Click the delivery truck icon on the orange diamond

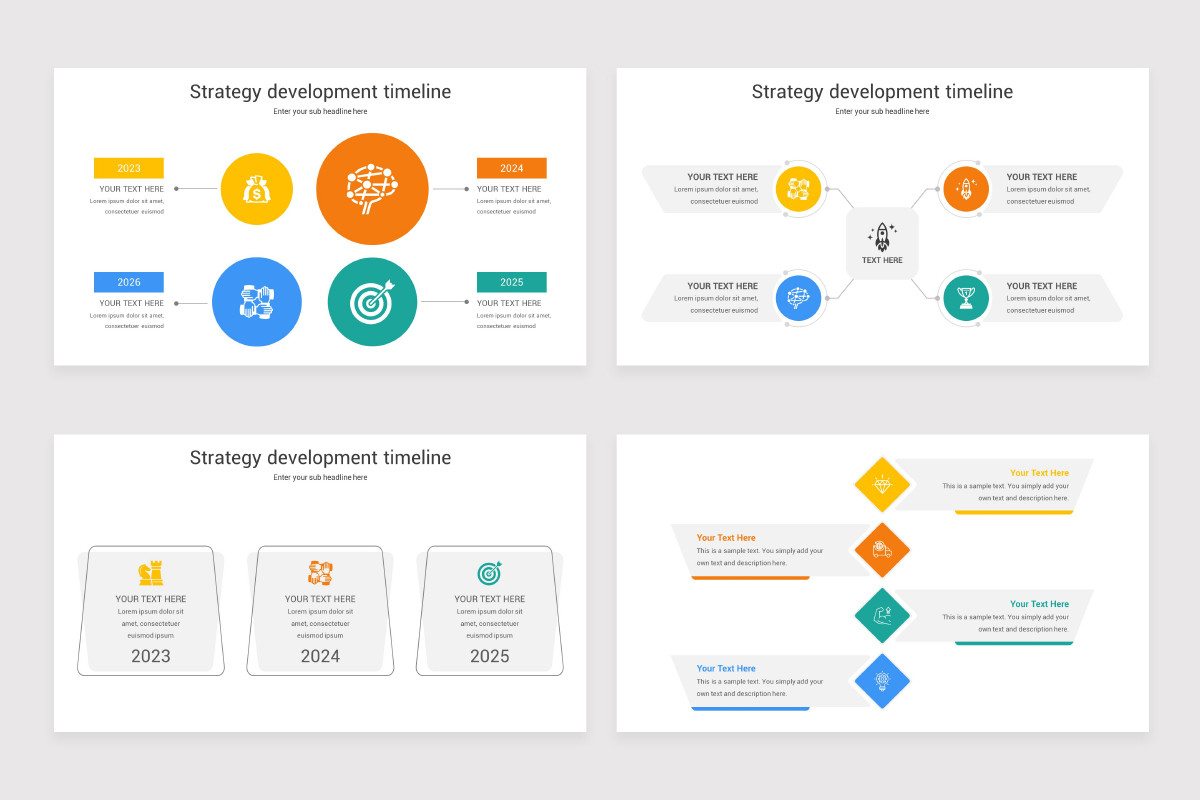pos(881,550)
